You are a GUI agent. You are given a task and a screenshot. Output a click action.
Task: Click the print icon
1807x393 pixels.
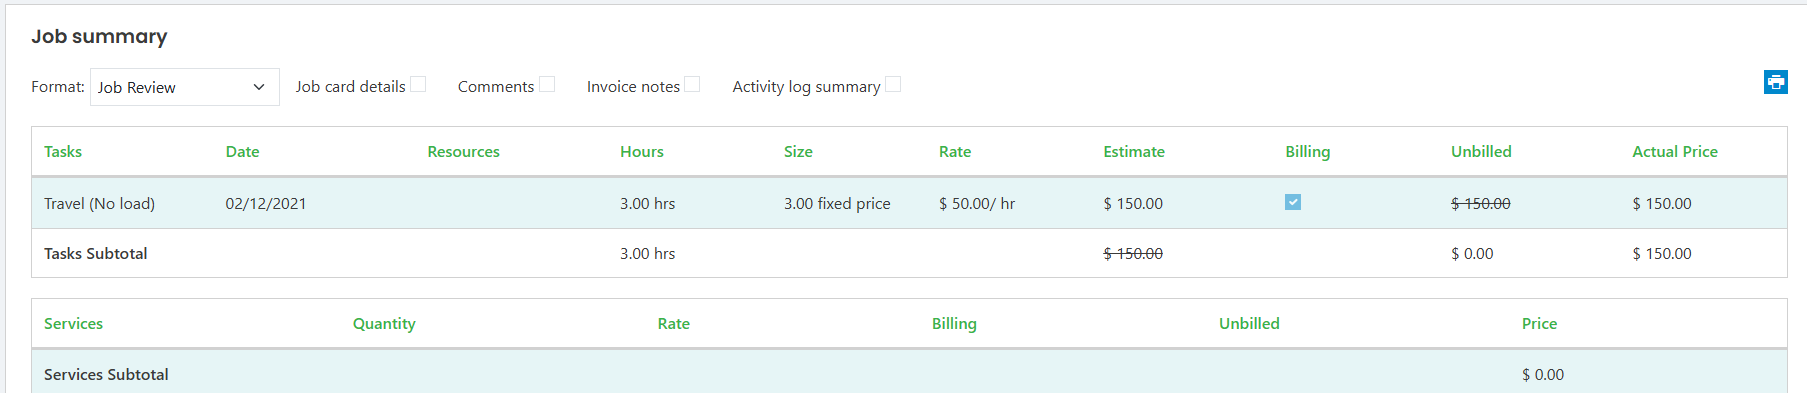(1775, 82)
